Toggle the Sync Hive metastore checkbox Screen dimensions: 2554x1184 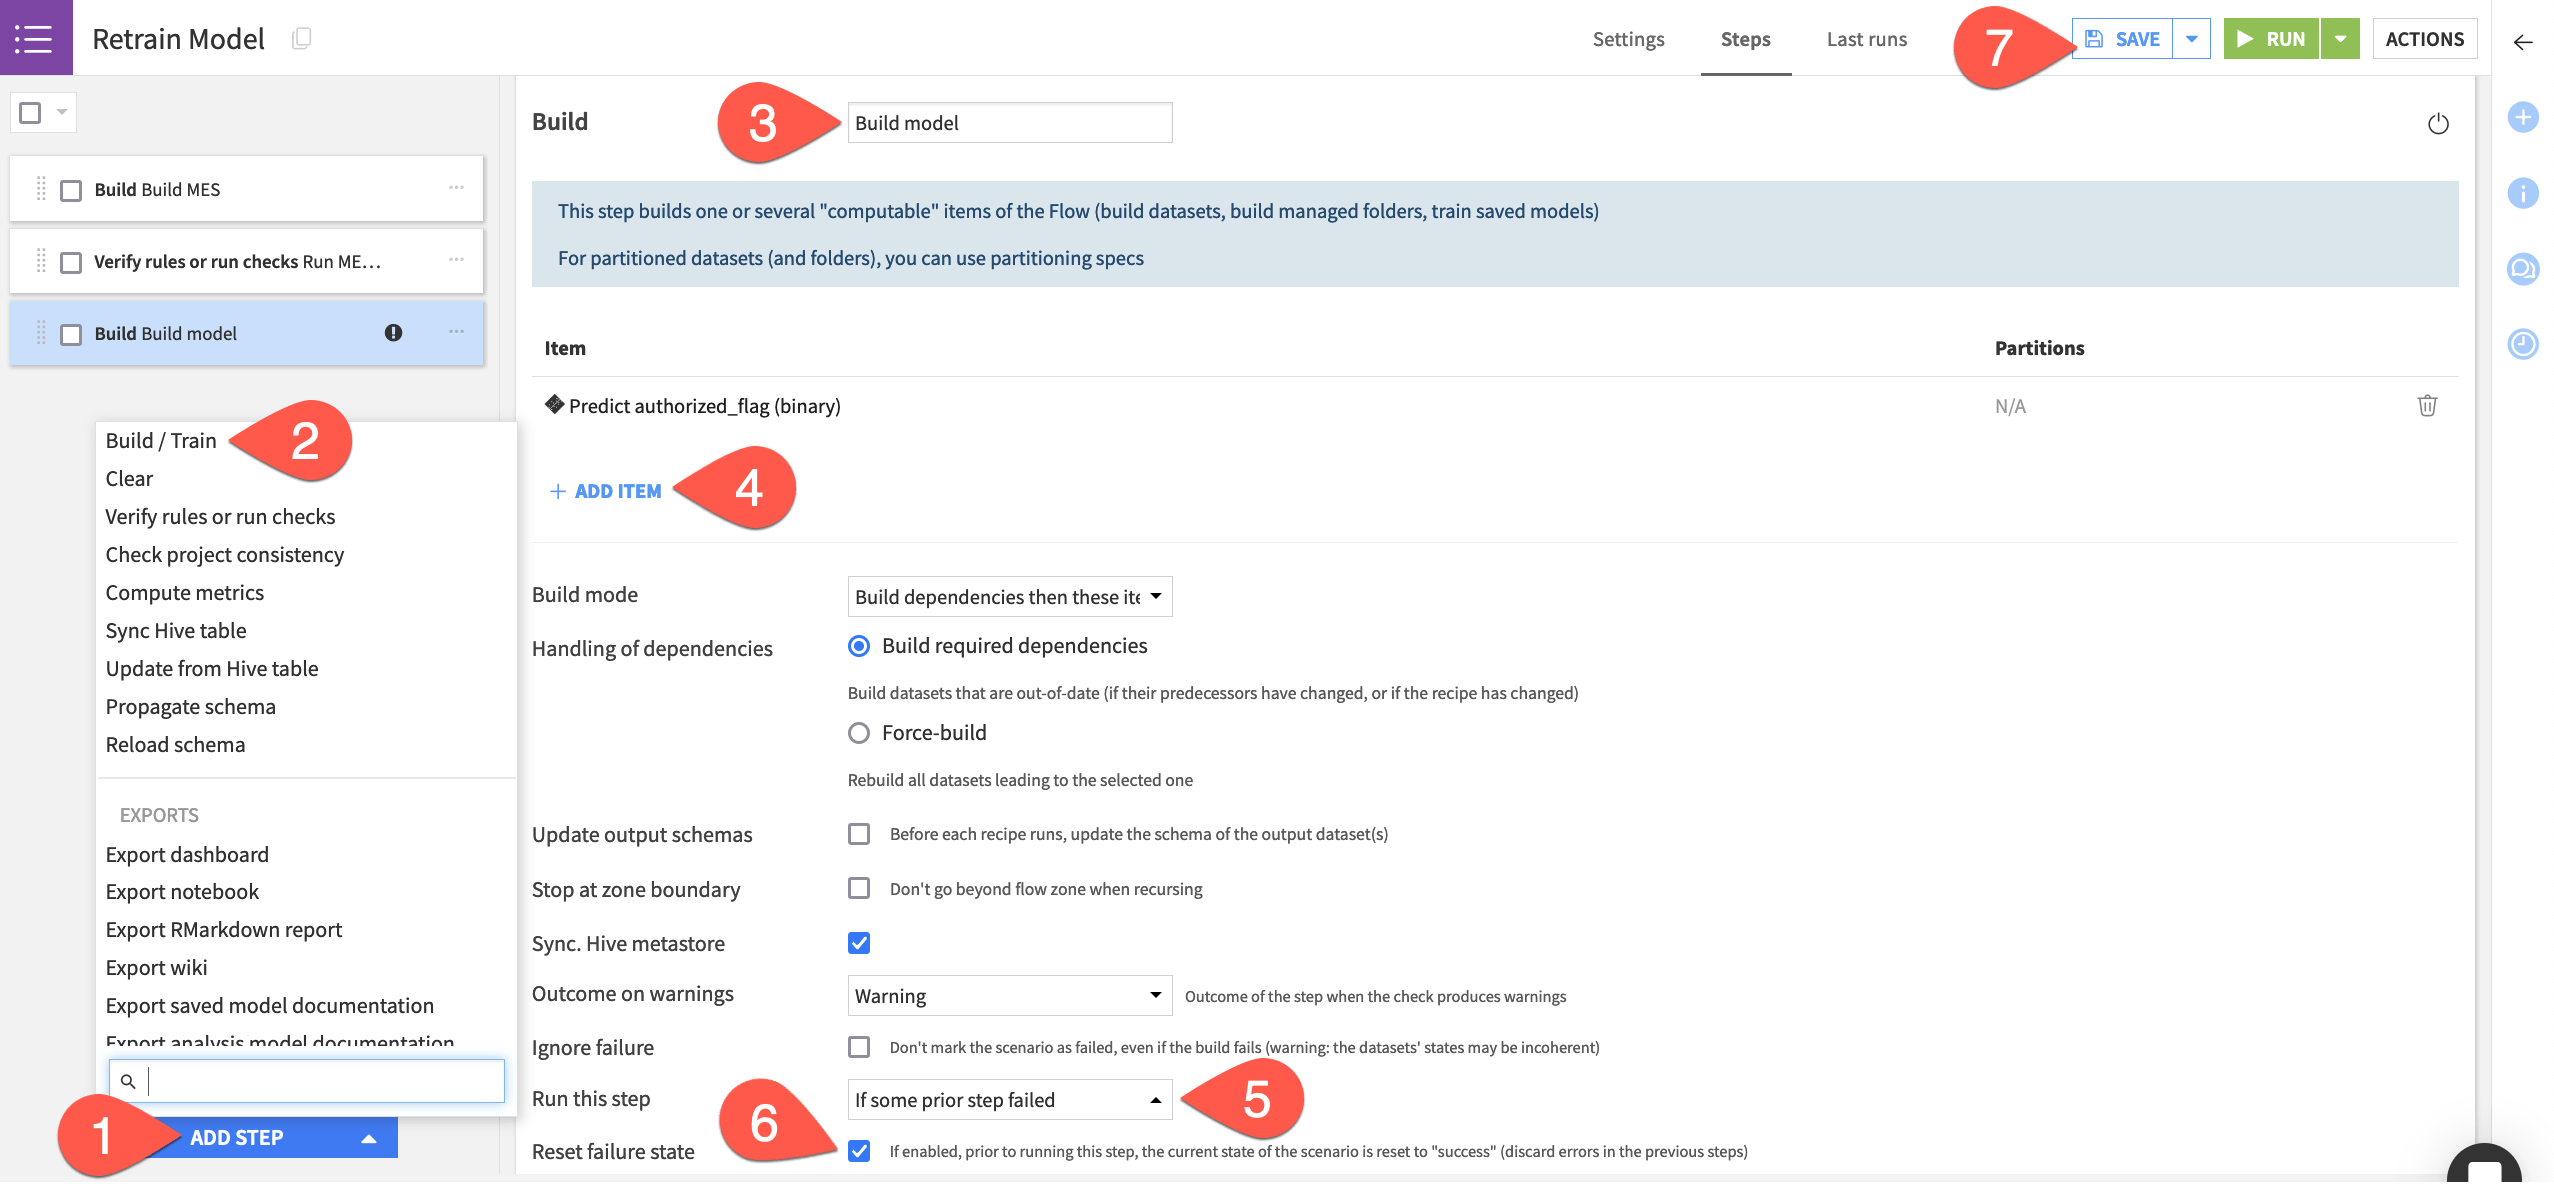click(x=858, y=941)
